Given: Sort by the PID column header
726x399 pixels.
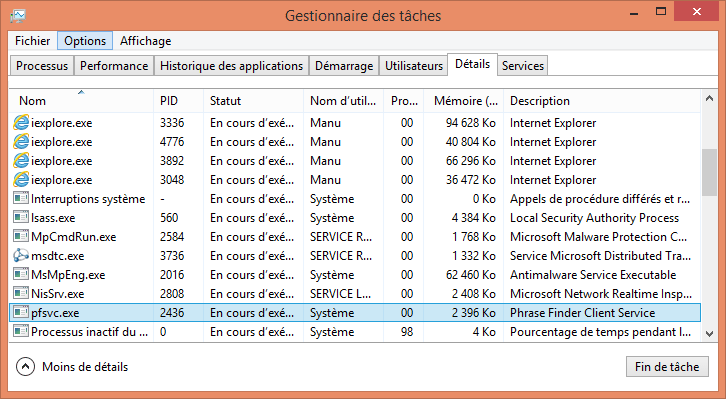Looking at the screenshot, I should (x=178, y=101).
